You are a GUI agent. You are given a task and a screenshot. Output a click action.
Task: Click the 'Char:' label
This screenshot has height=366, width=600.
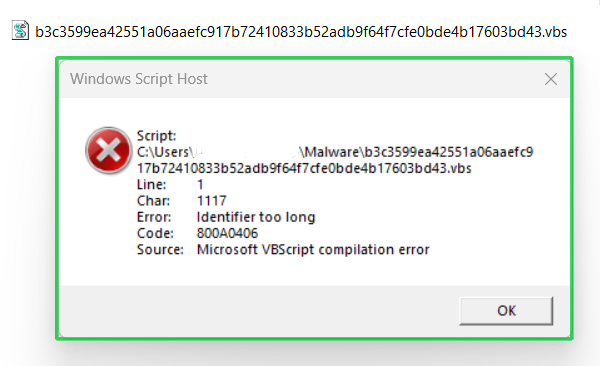(x=153, y=201)
